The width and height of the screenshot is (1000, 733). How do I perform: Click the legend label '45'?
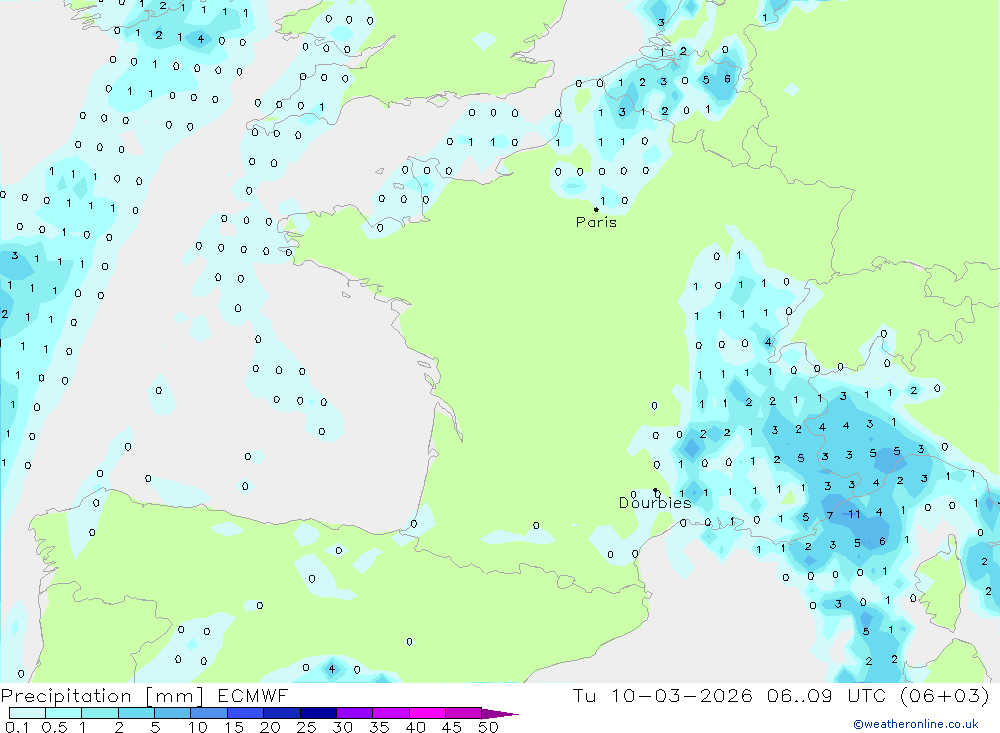(452, 727)
